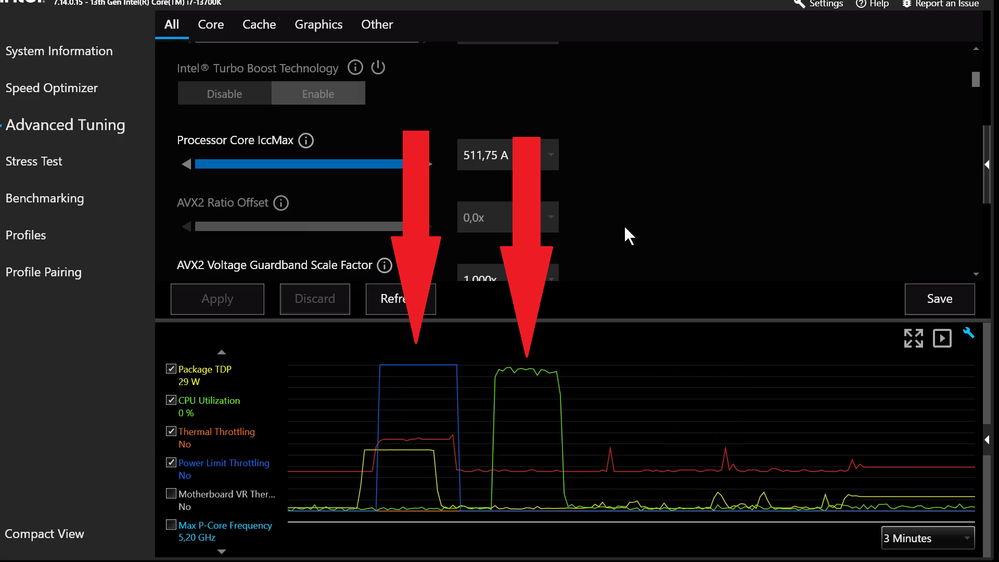
Task: Enable Motherboard VR Thermal monitor checkbox
Action: pyautogui.click(x=171, y=493)
